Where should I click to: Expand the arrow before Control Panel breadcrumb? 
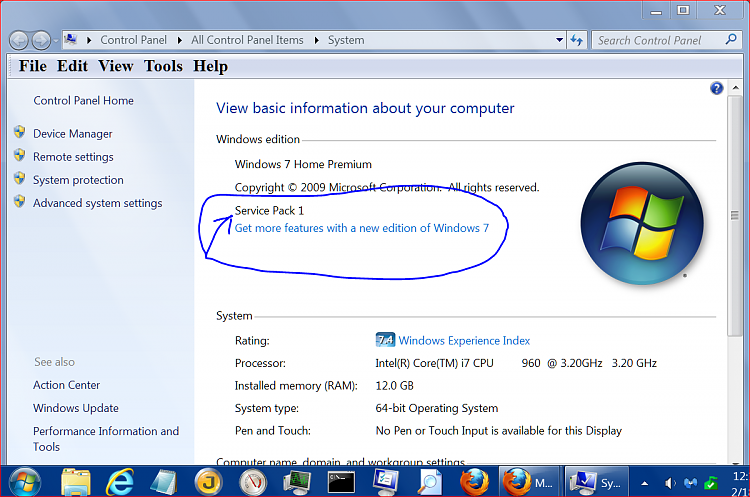click(x=89, y=40)
